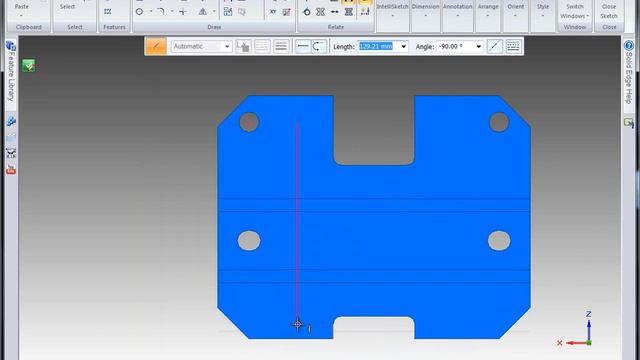The width and height of the screenshot is (640, 360).
Task: Select the Fillet corner tool
Action: tap(161, 12)
